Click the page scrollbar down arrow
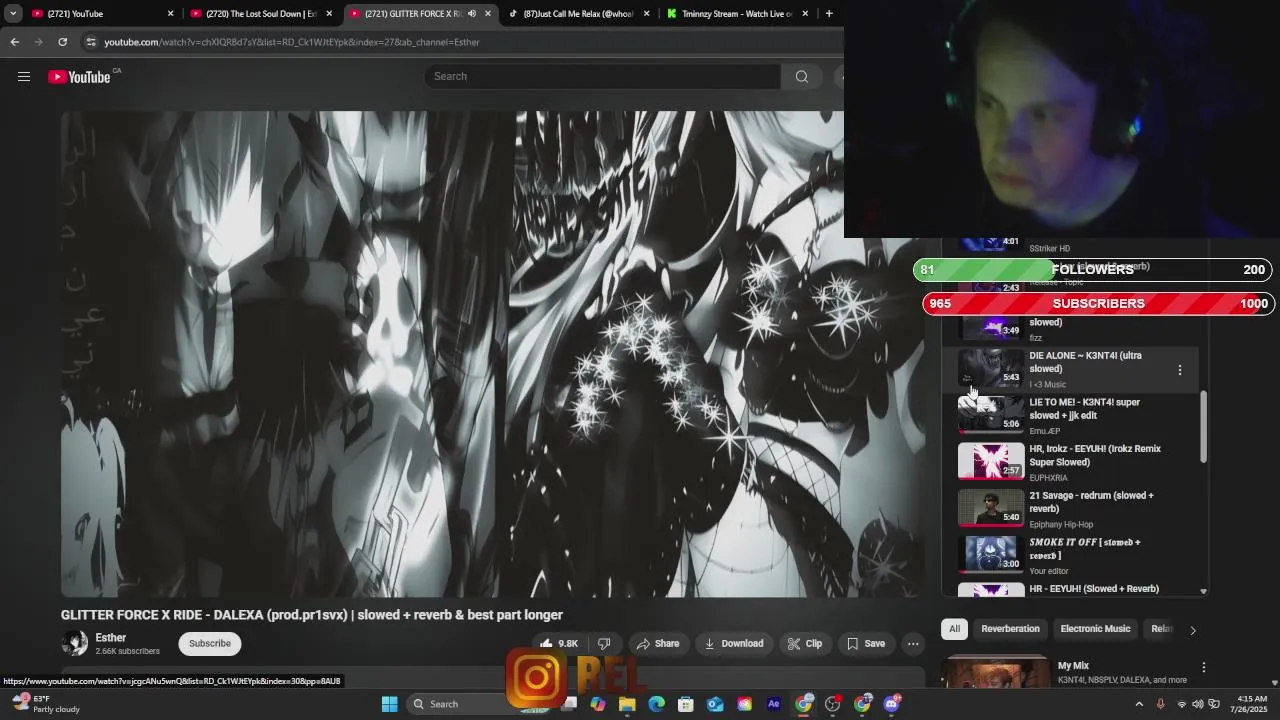Image resolution: width=1280 pixels, height=720 pixels. 1274,682
